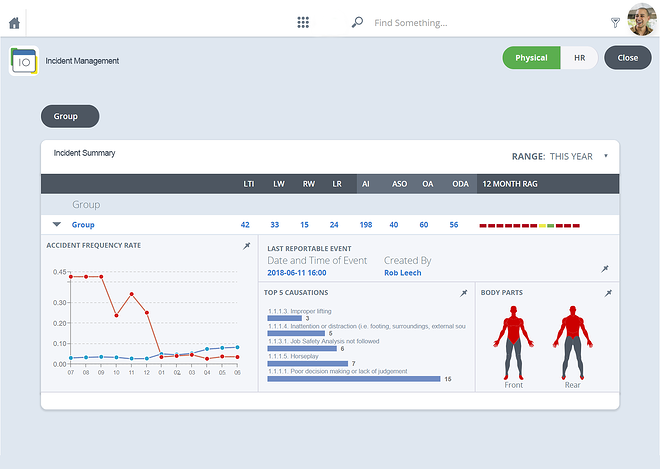Open the Rob Leech creator link
This screenshot has height=469, width=660.
402,273
